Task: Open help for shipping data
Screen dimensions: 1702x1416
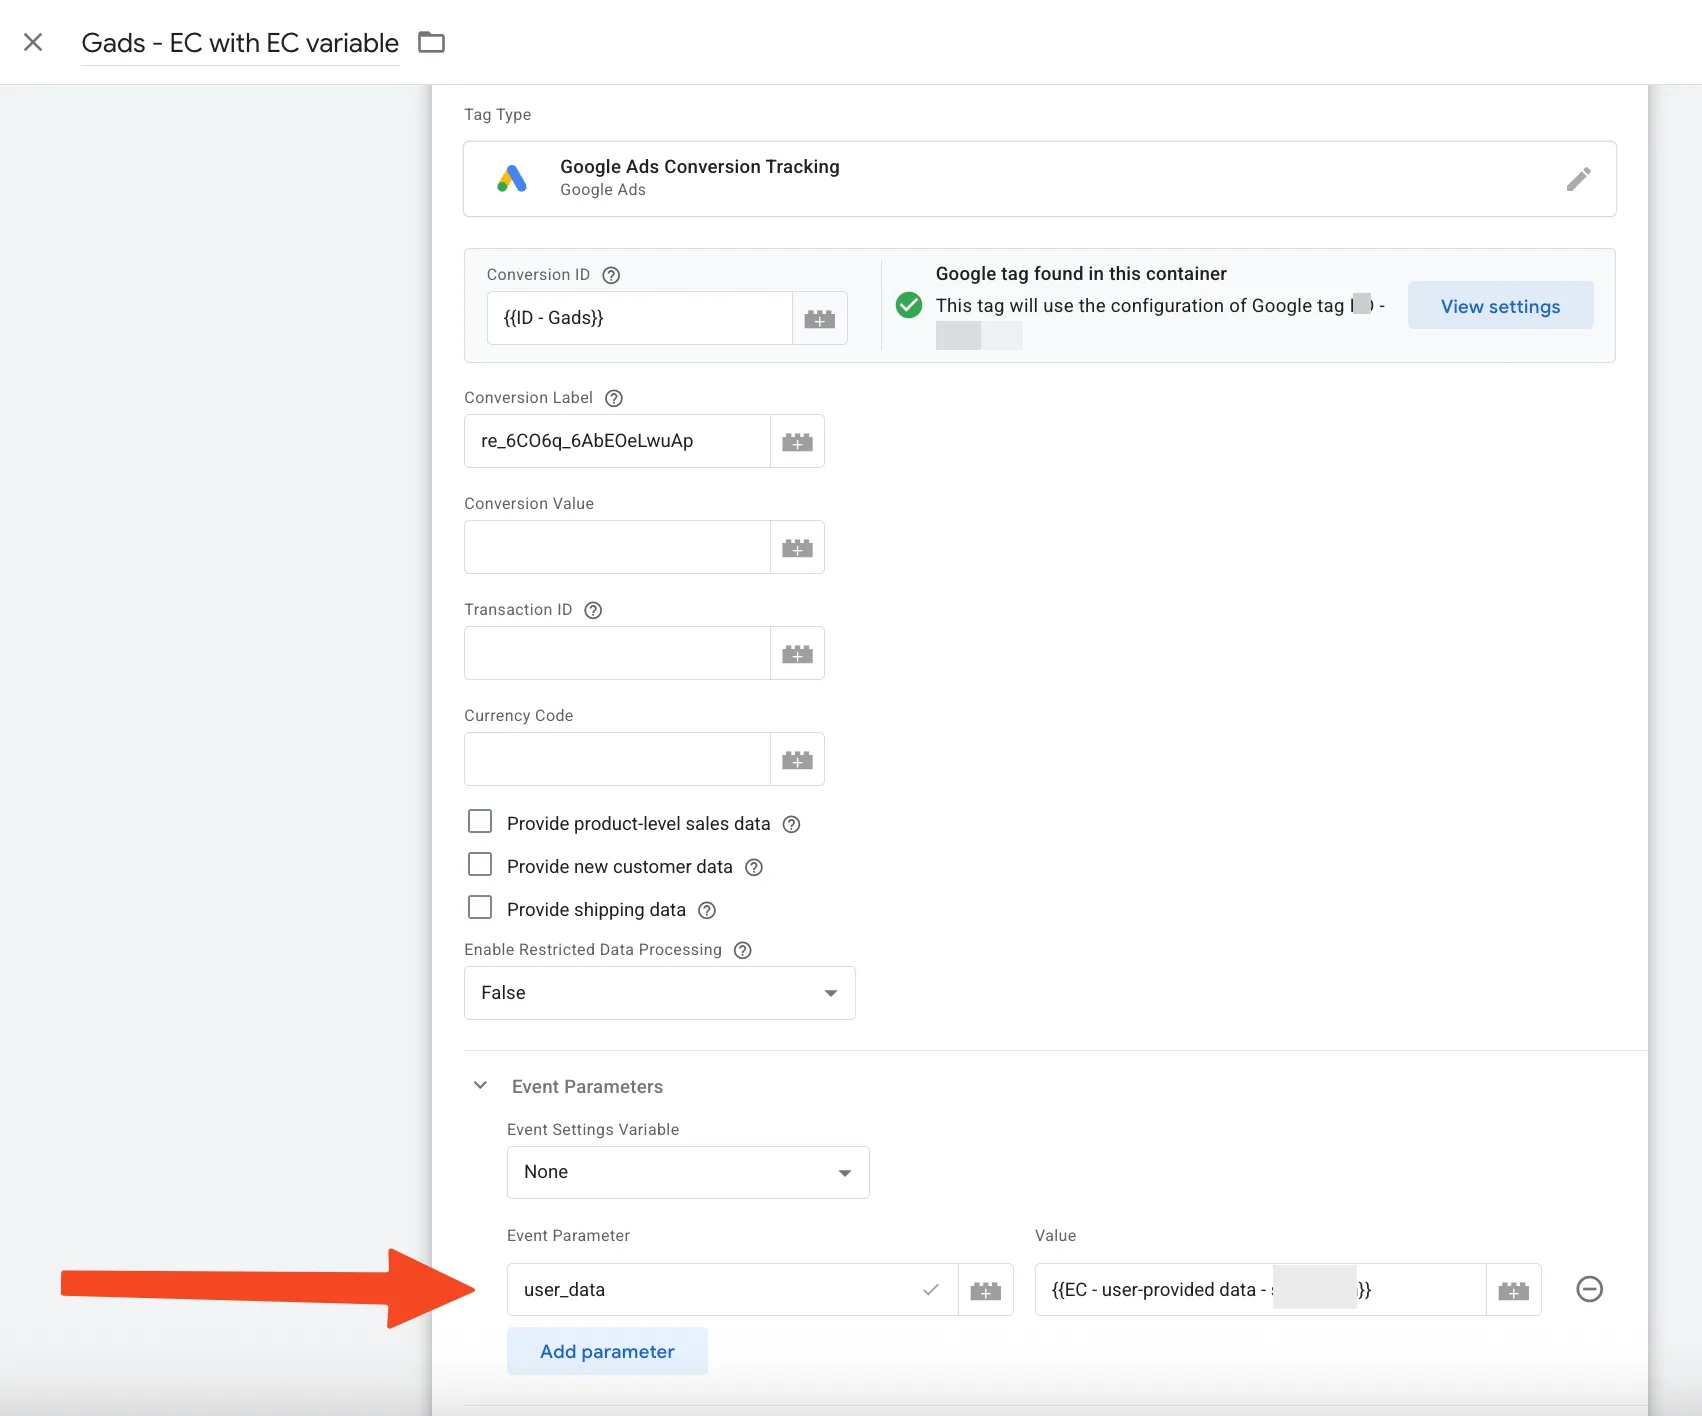Action: point(707,910)
